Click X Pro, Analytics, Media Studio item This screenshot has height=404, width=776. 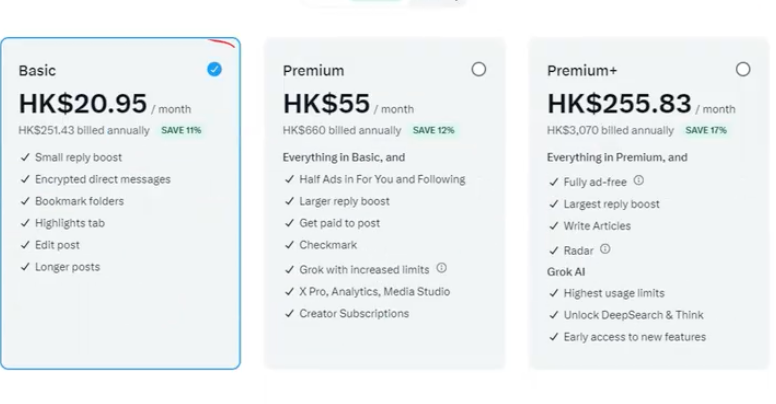tap(374, 291)
